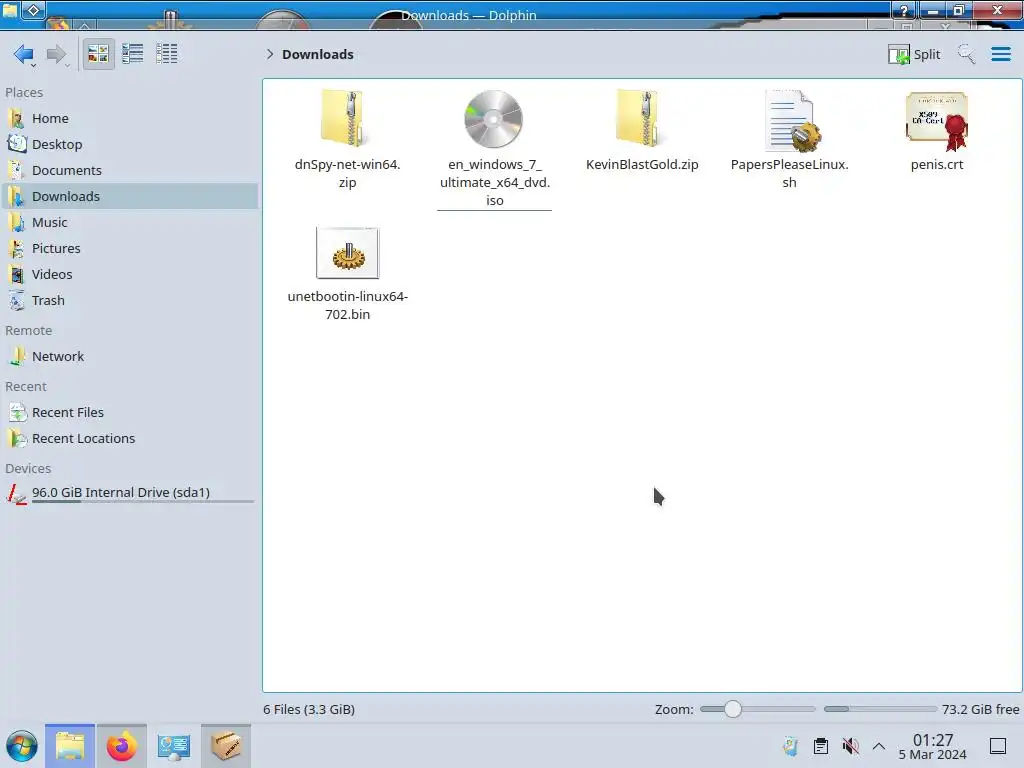Toggle the diamond pin icon in title bar
The width and height of the screenshot is (1024, 768).
pos(34,10)
